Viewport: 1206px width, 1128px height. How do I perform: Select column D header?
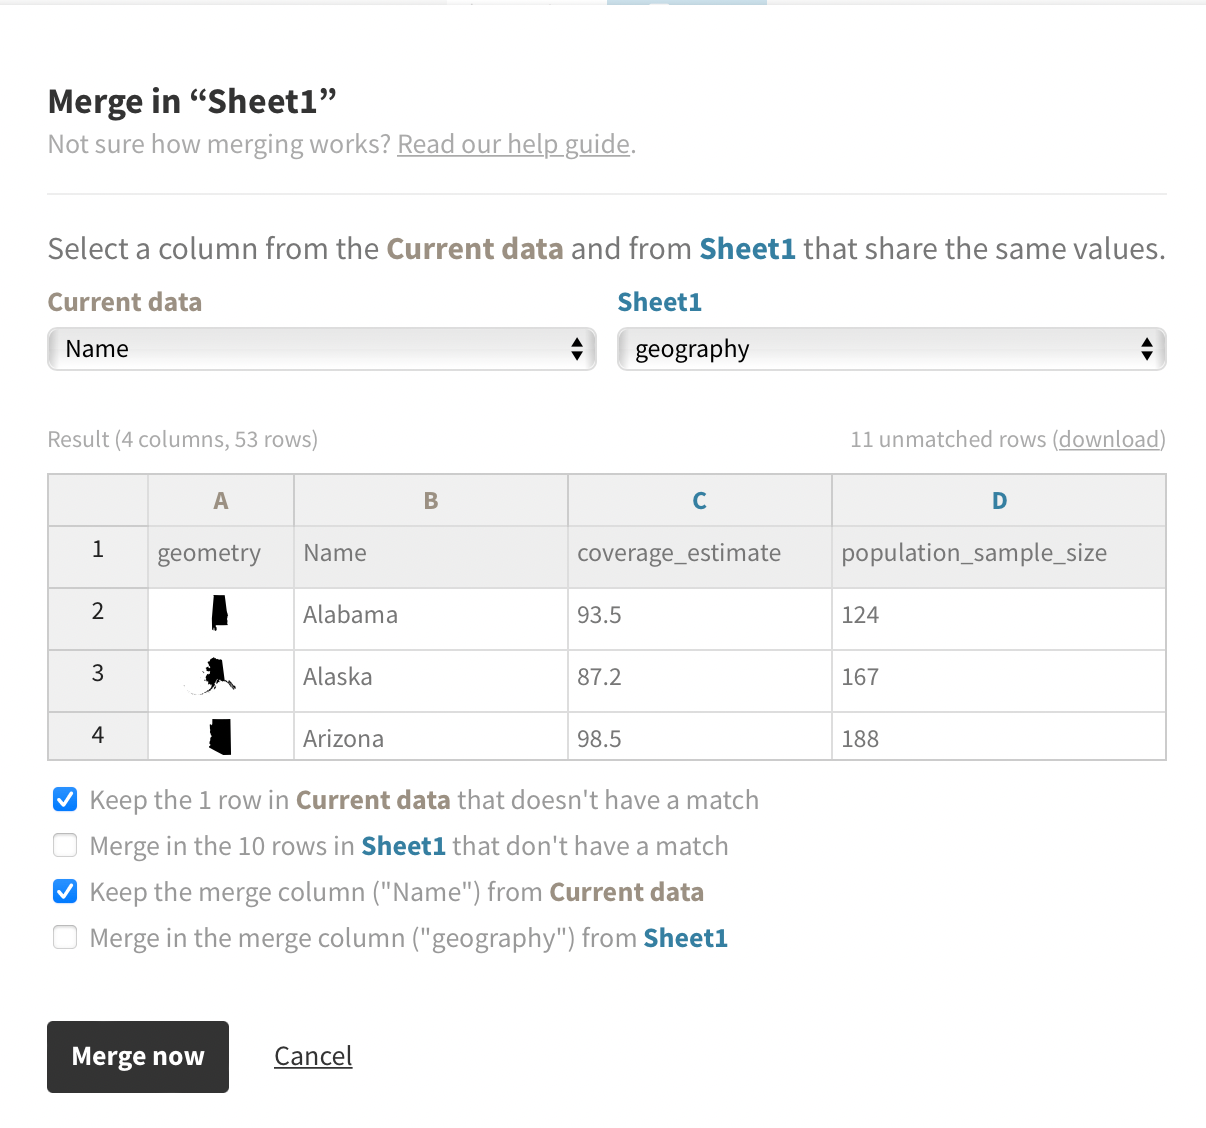pos(999,500)
